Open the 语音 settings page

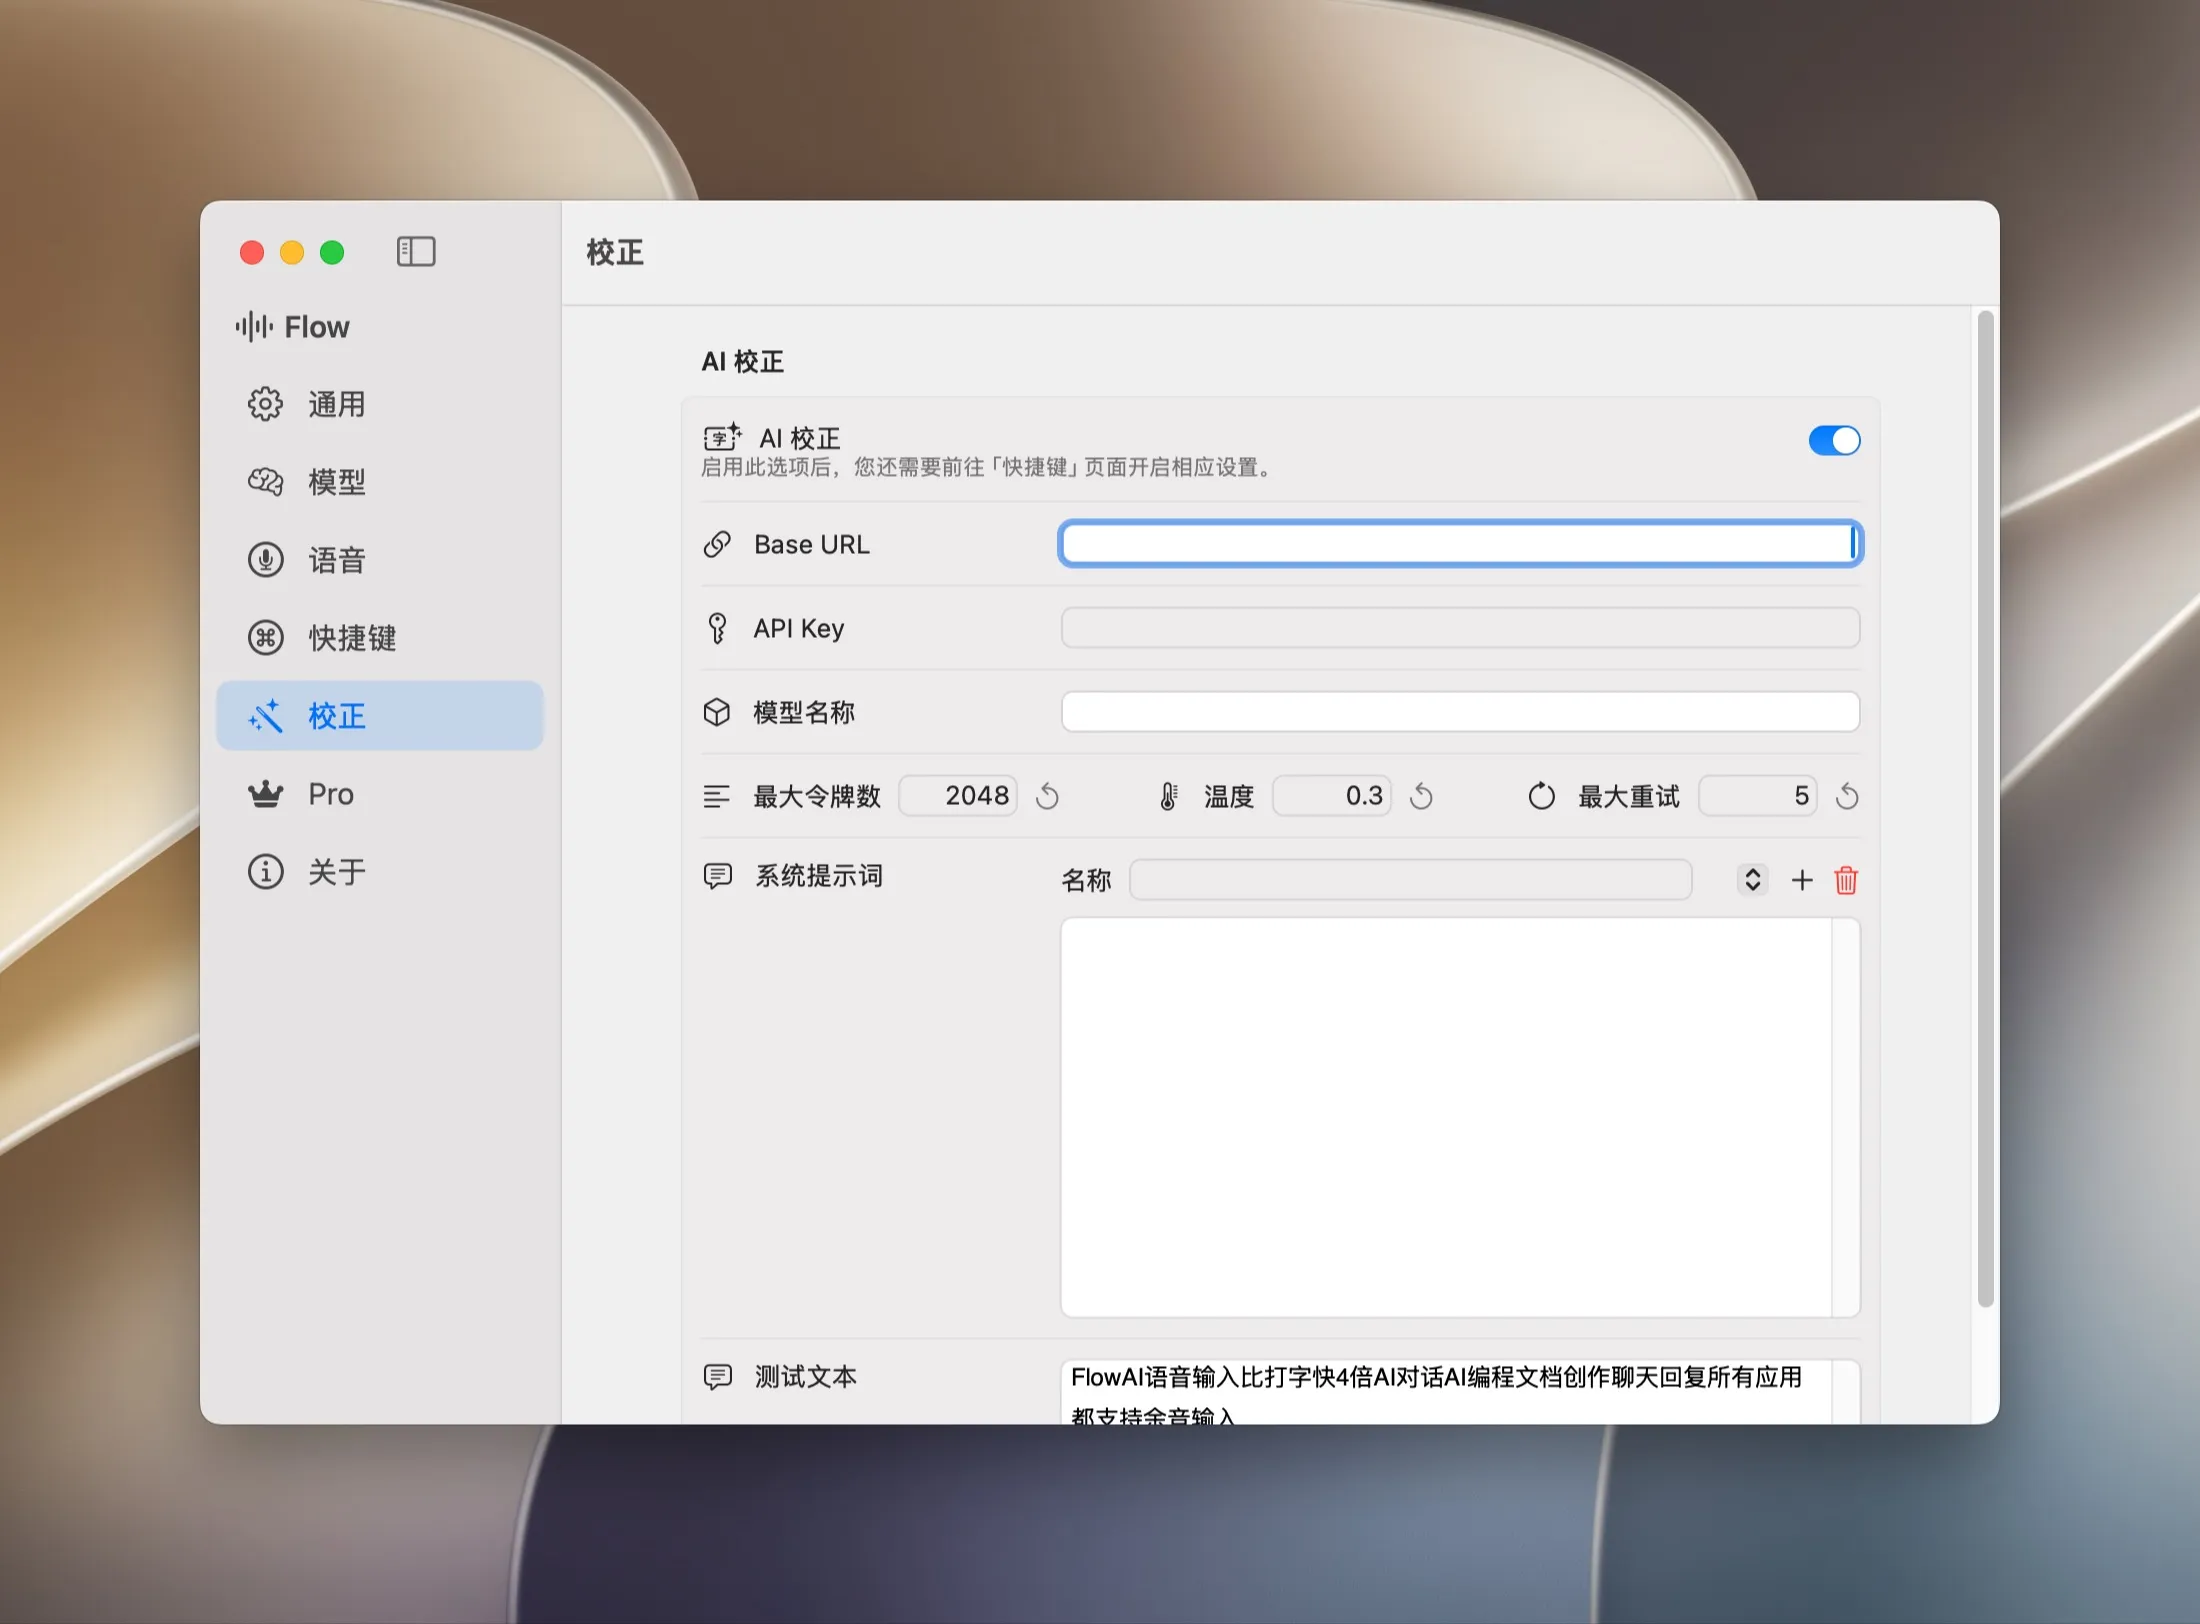click(380, 560)
